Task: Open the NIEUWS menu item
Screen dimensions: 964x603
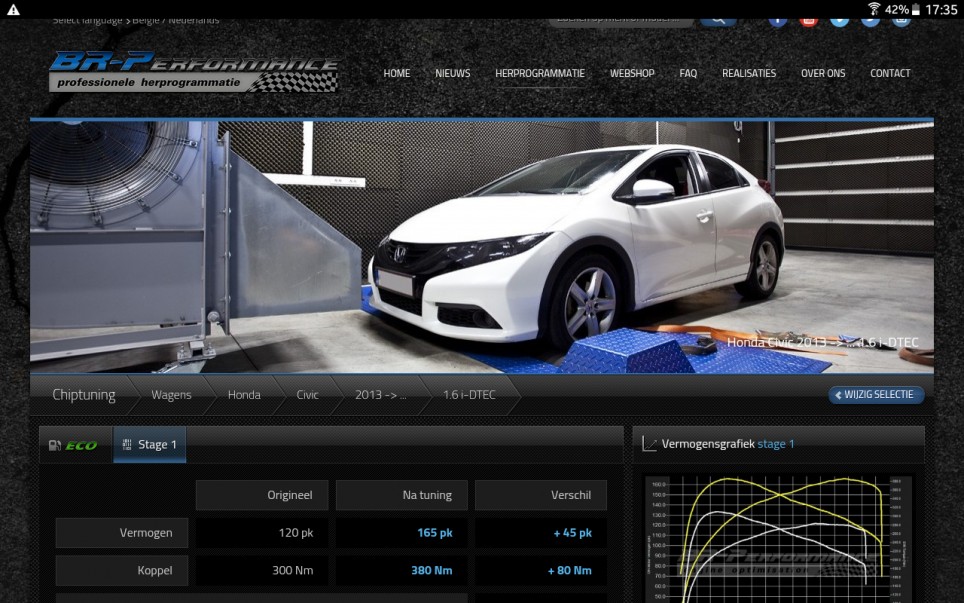Action: coord(452,73)
